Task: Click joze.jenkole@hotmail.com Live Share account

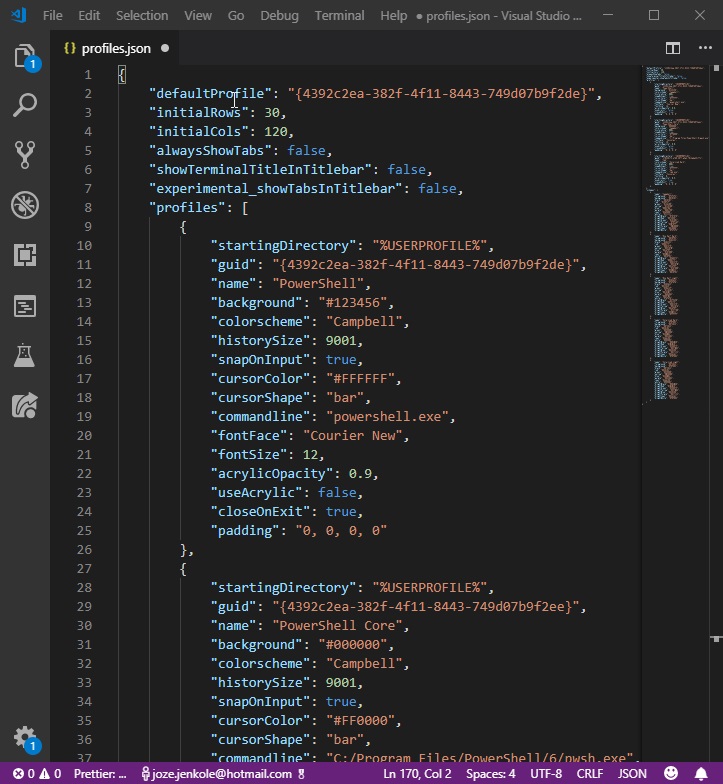Action: click(x=223, y=774)
